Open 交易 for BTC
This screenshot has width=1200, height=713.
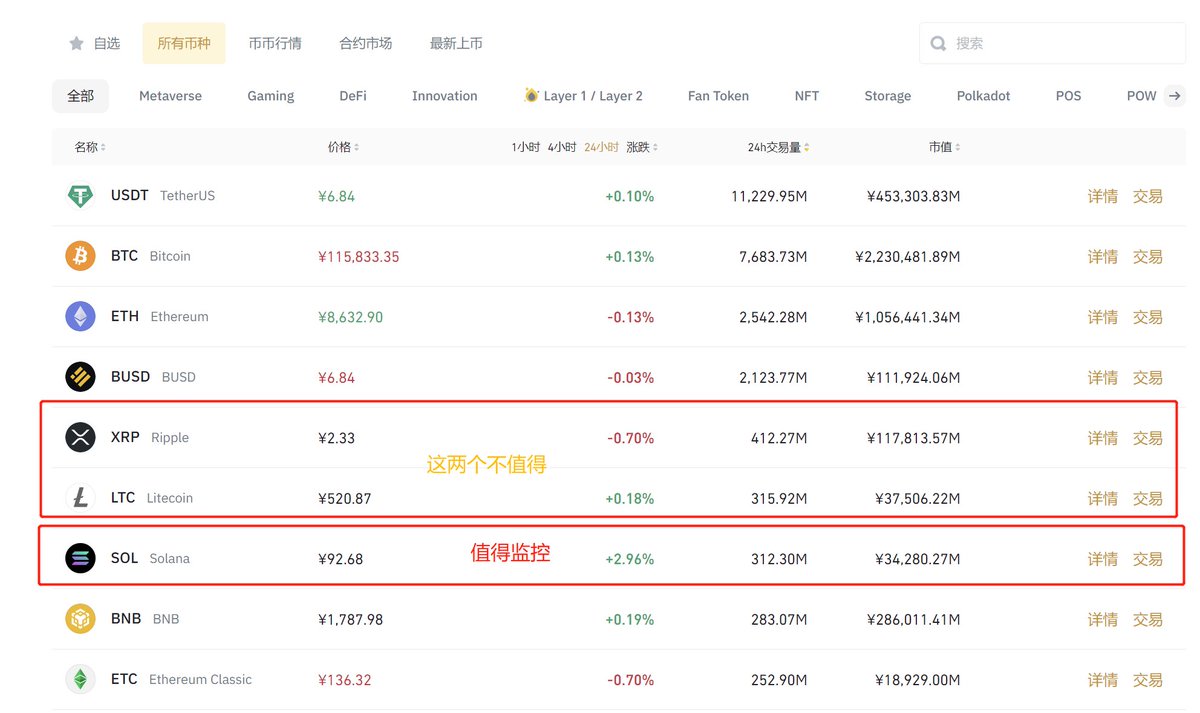pos(1148,257)
